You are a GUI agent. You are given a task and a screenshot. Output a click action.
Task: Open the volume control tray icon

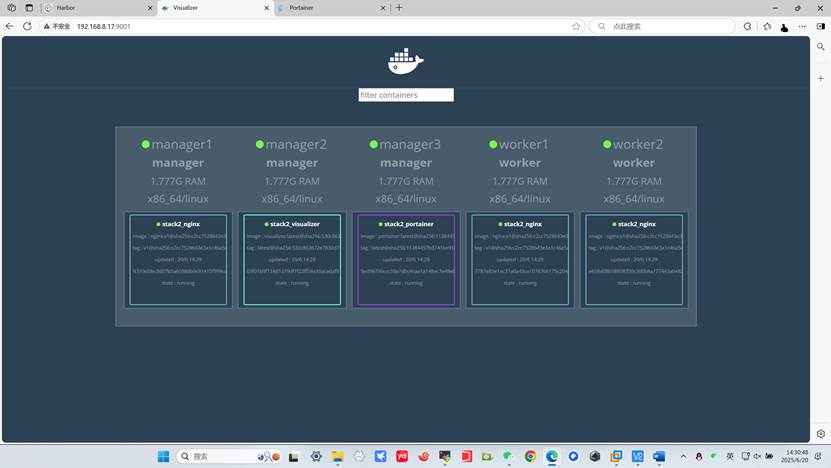tap(757, 456)
